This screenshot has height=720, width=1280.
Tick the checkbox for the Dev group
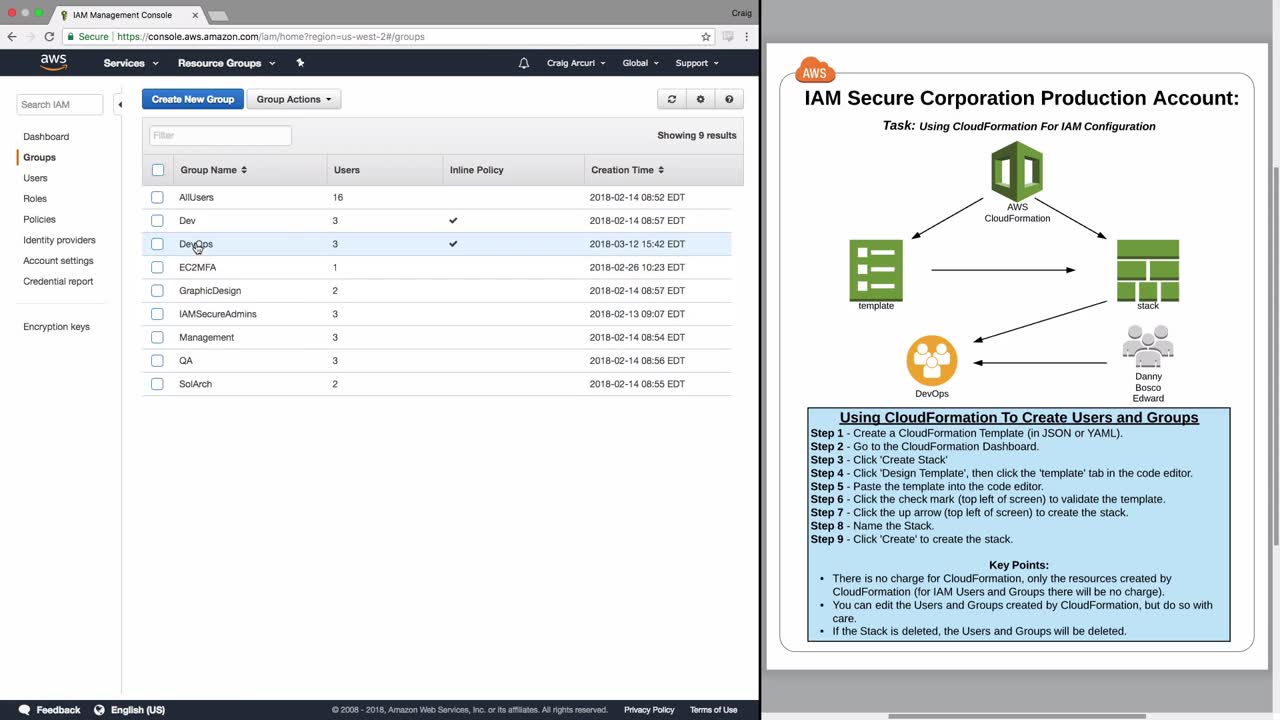(x=157, y=220)
